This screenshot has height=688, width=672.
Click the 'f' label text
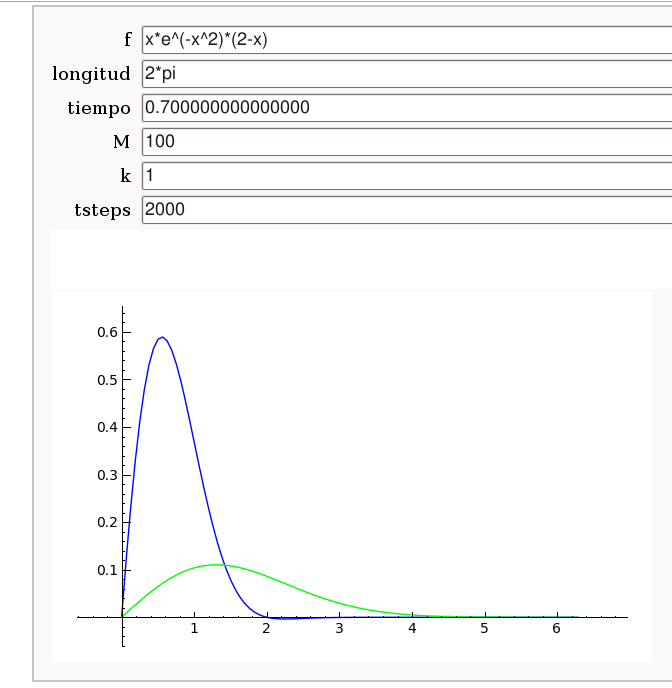click(127, 40)
